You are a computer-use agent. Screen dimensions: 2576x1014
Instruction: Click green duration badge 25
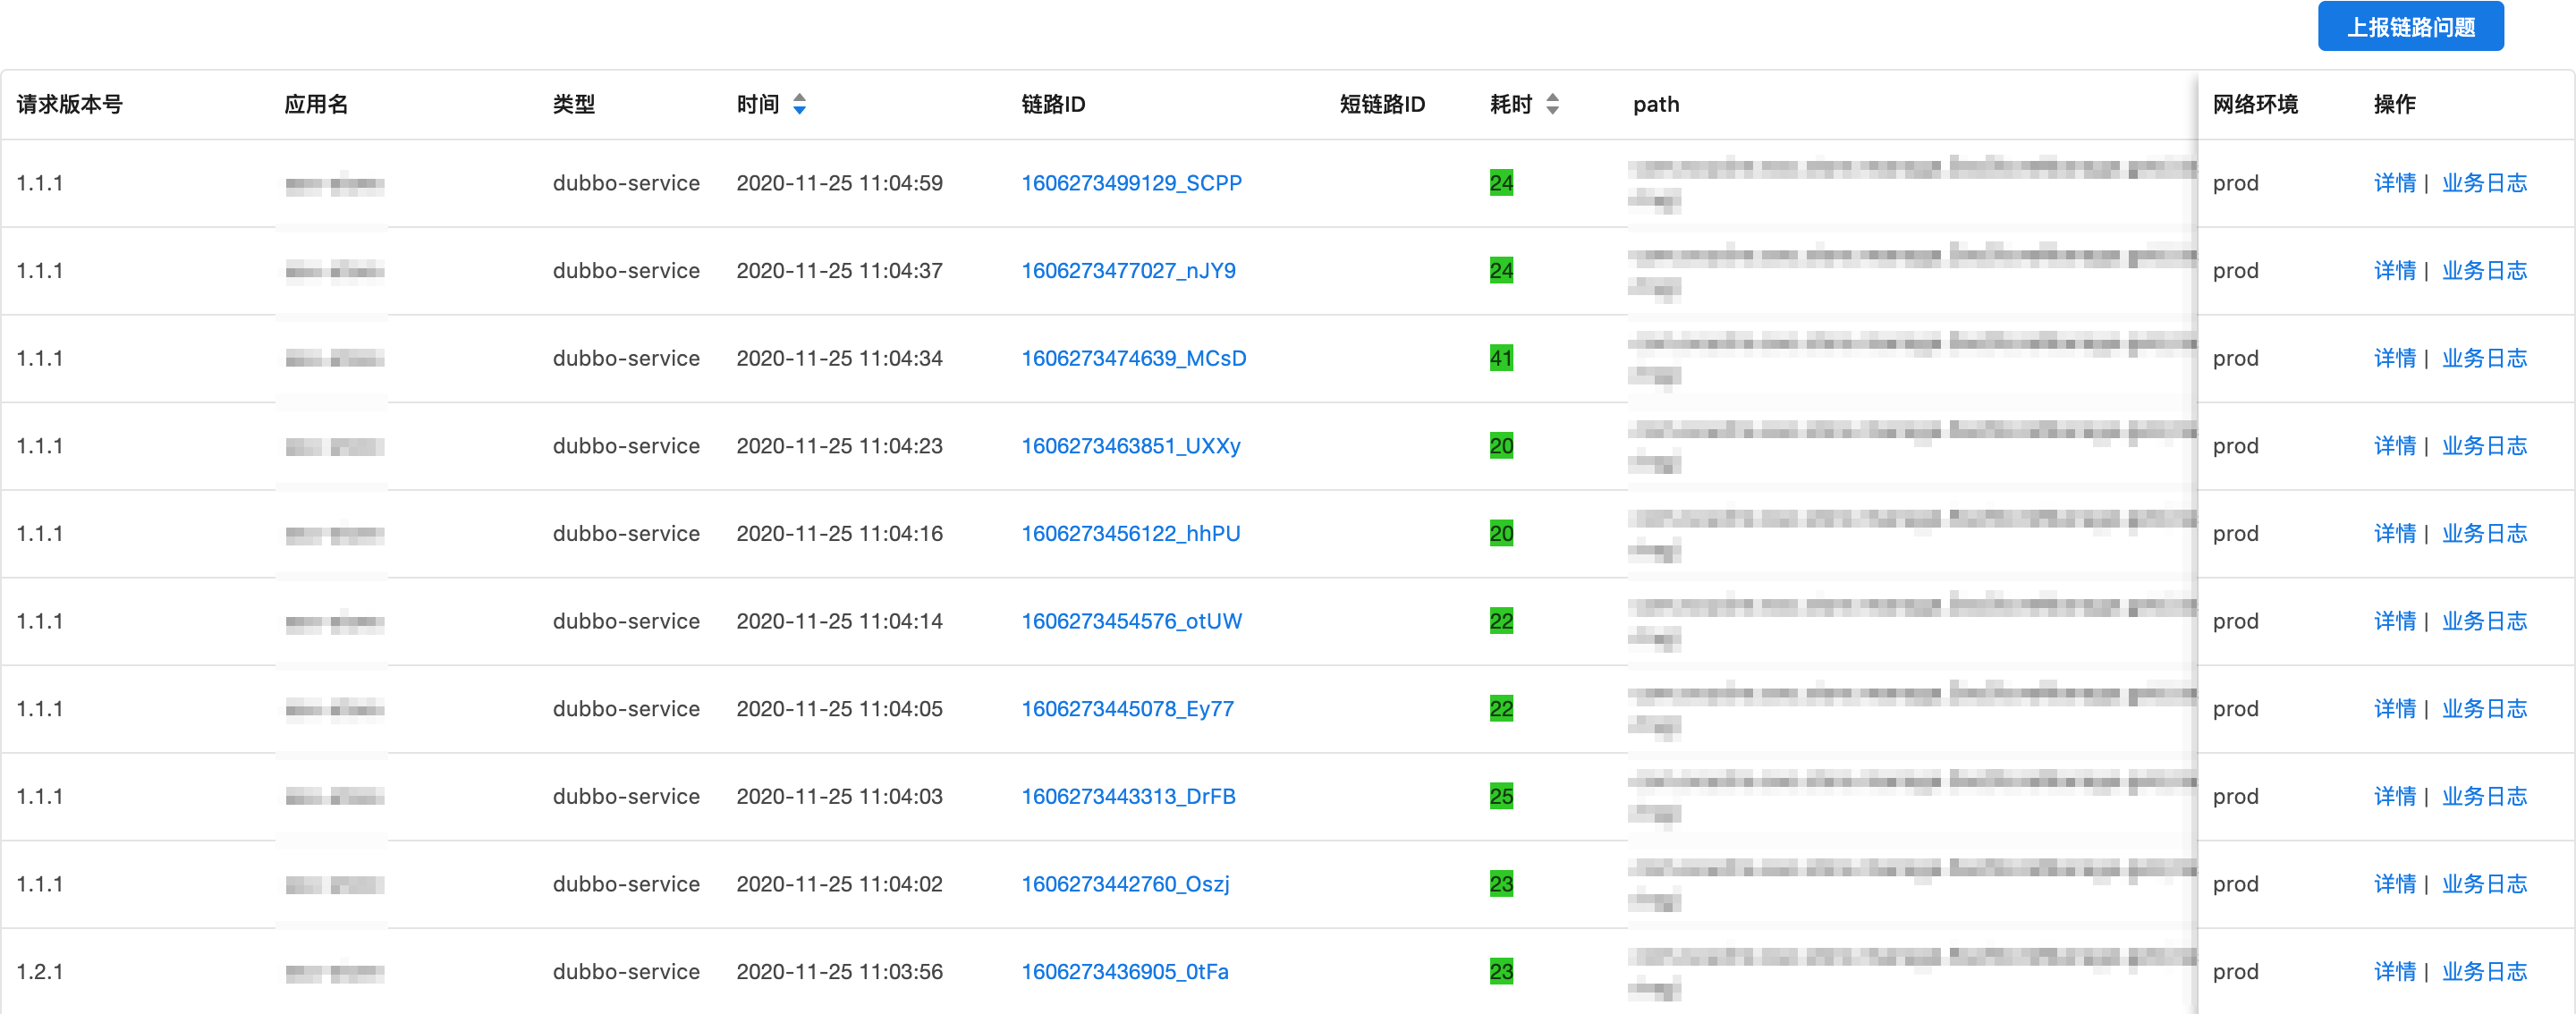[x=1501, y=796]
